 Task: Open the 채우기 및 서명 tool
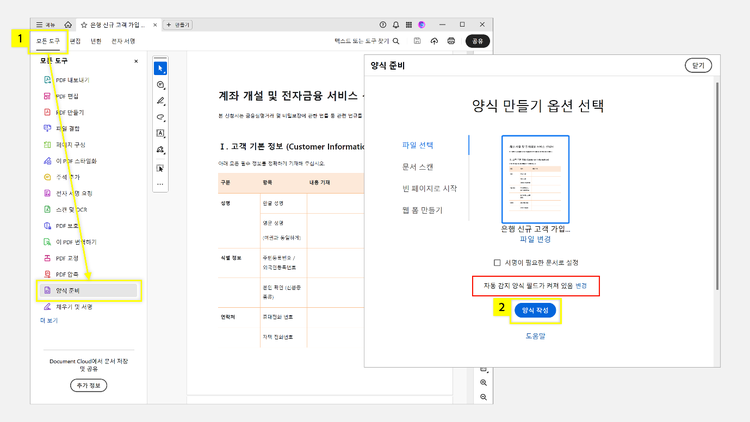pos(68,307)
